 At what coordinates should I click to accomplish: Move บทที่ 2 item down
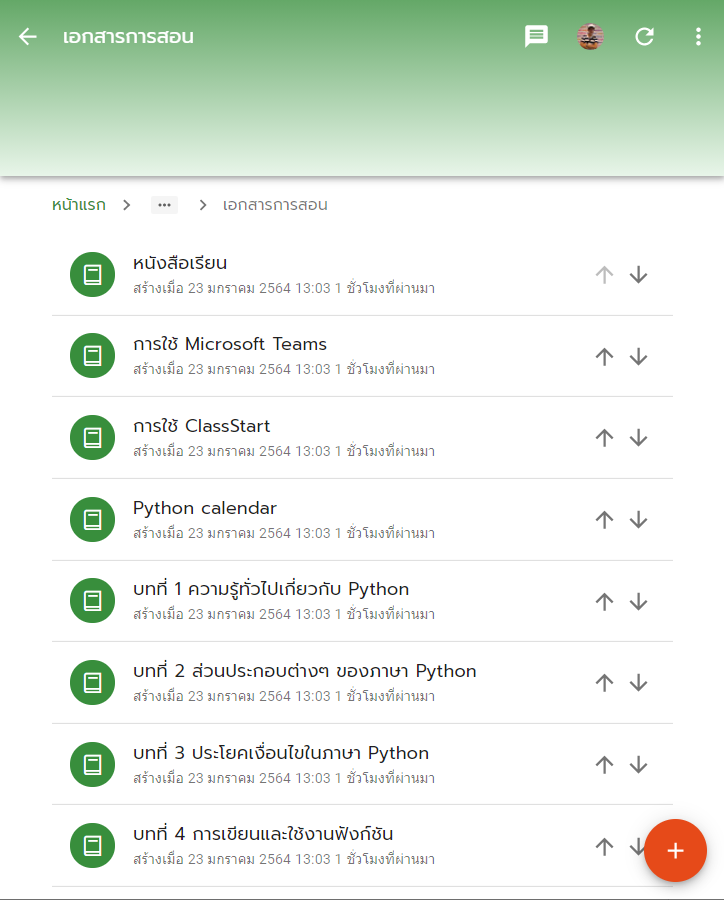[638, 683]
